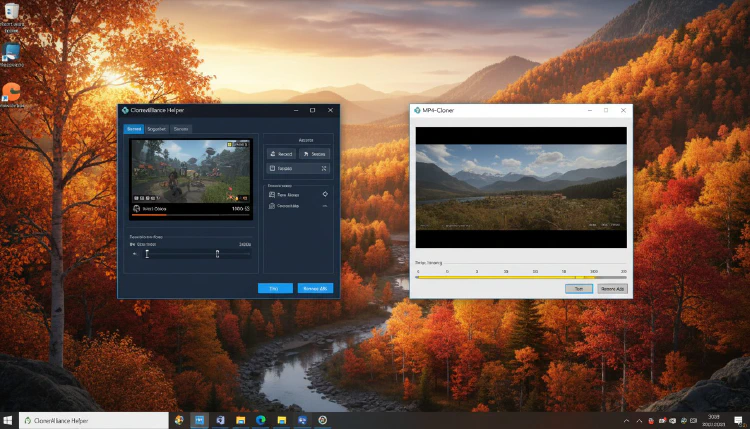
Task: Click the button right of Record
Action: [x=314, y=154]
